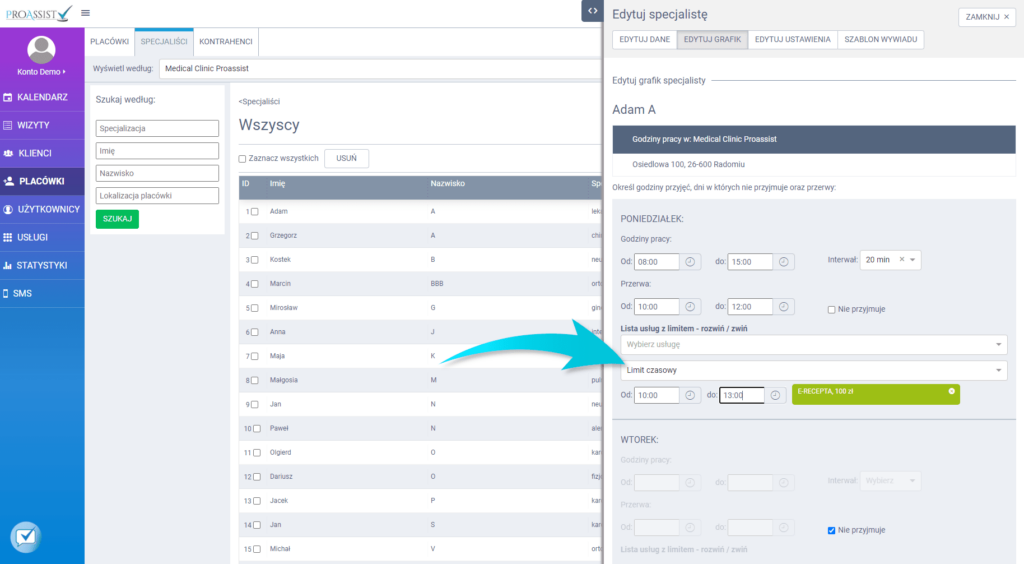Open clock picker for break end 12:00

pyautogui.click(x=784, y=307)
